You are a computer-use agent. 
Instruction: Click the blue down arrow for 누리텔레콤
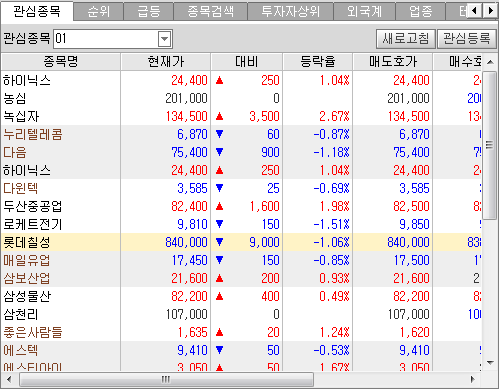point(219,134)
